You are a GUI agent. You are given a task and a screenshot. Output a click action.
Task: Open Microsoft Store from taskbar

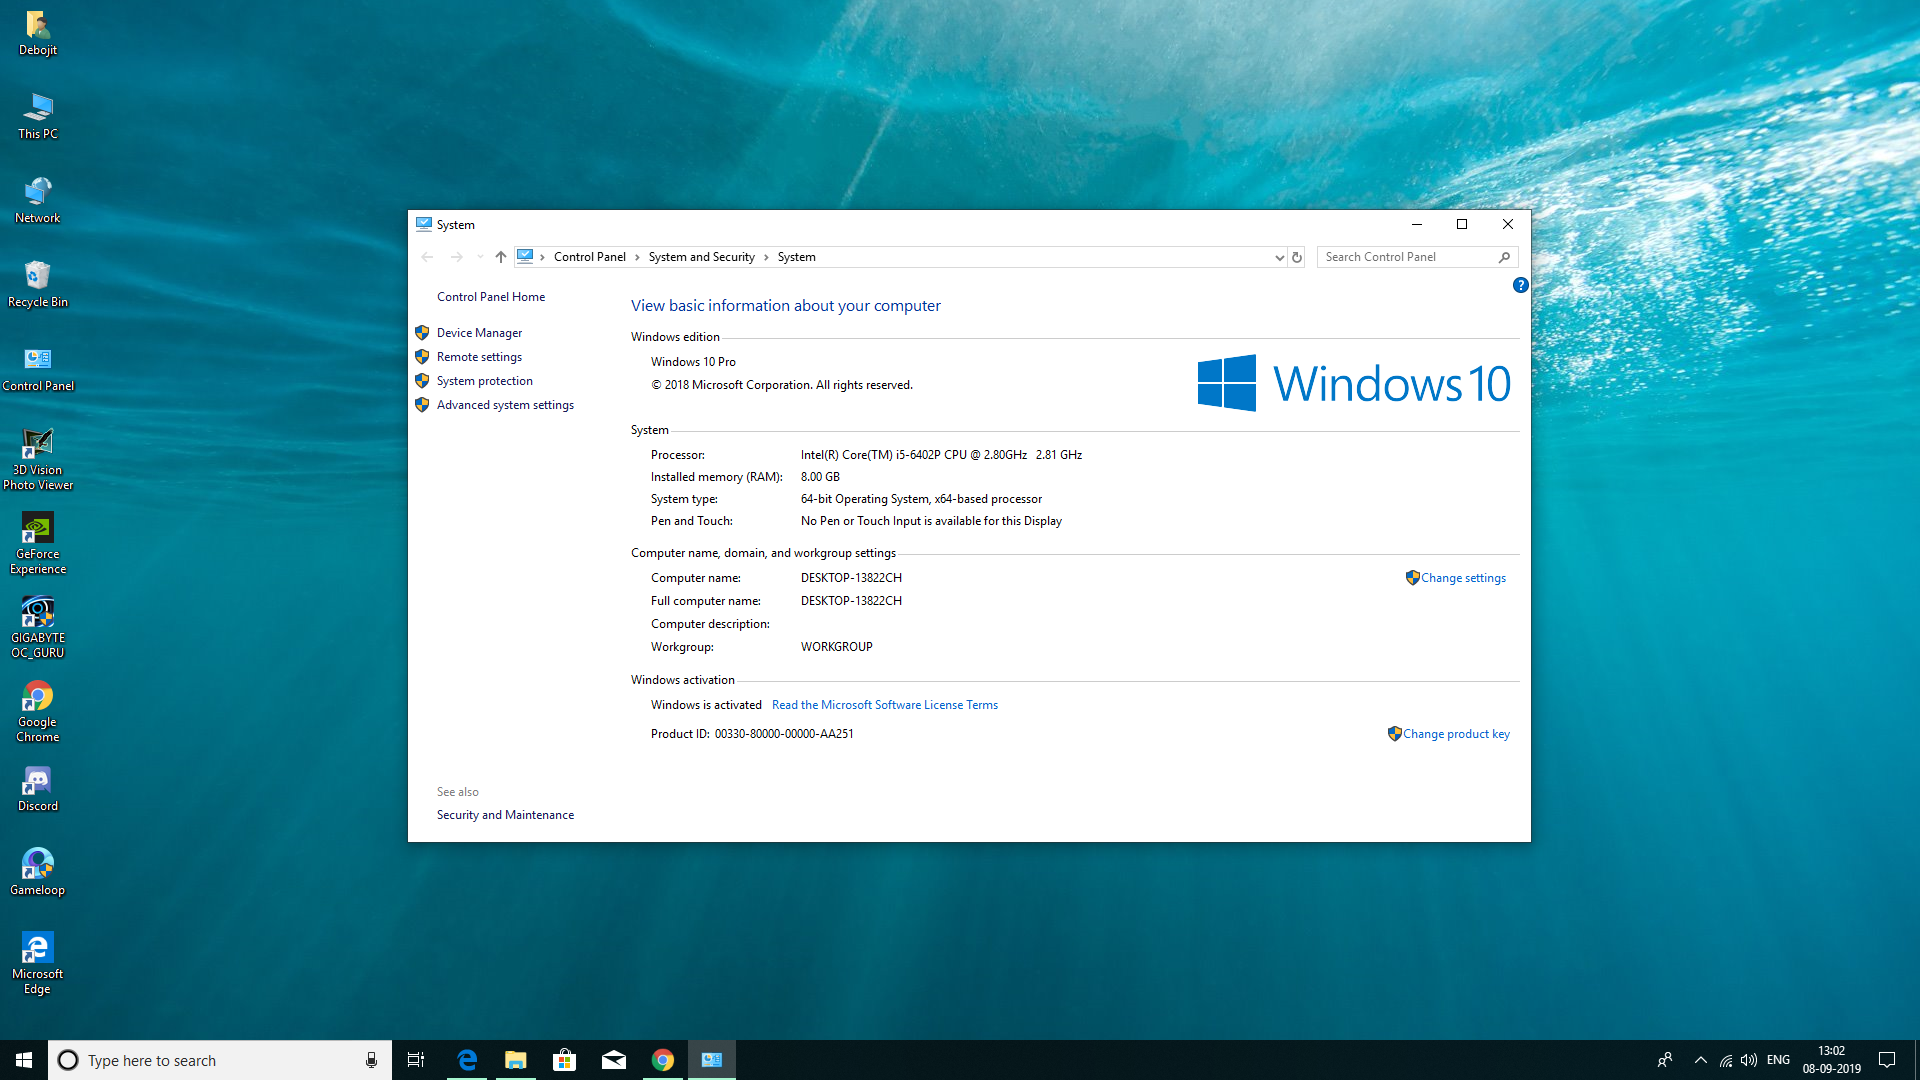[x=565, y=1060]
